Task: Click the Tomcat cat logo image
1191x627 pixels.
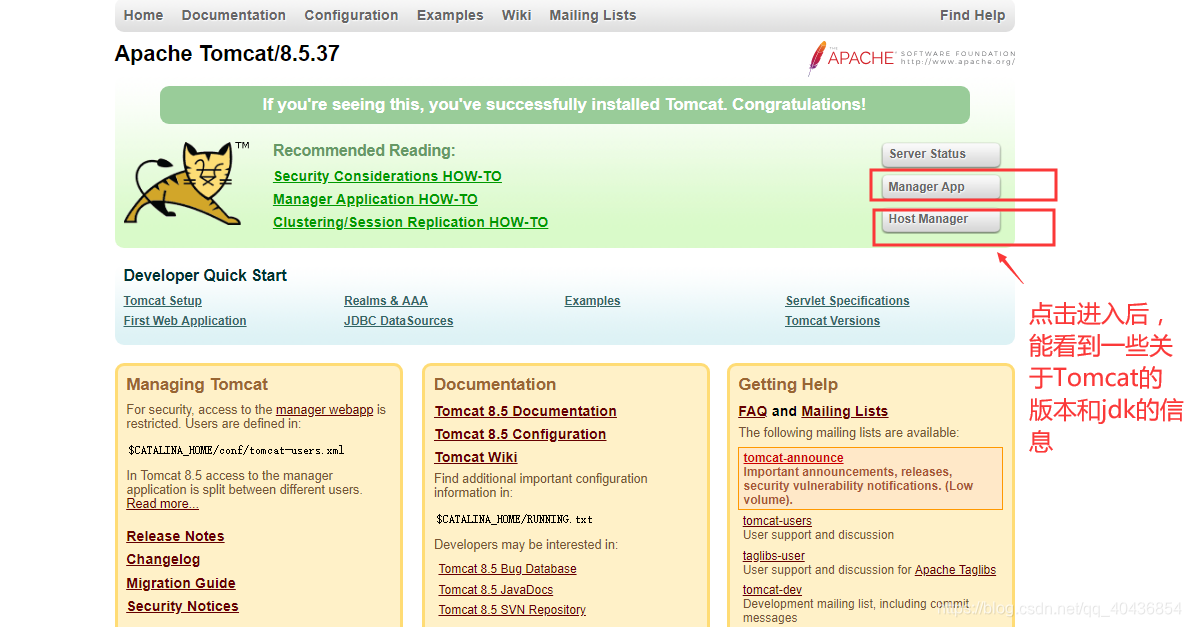Action: [x=187, y=183]
